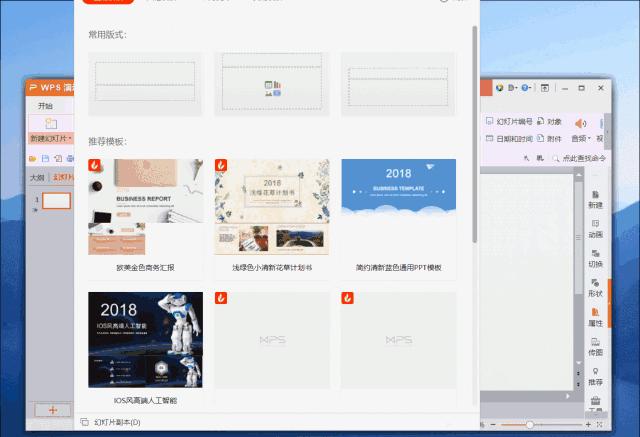Click the zoom slider handle in status bar
The image size is (640, 437).
tap(529, 425)
